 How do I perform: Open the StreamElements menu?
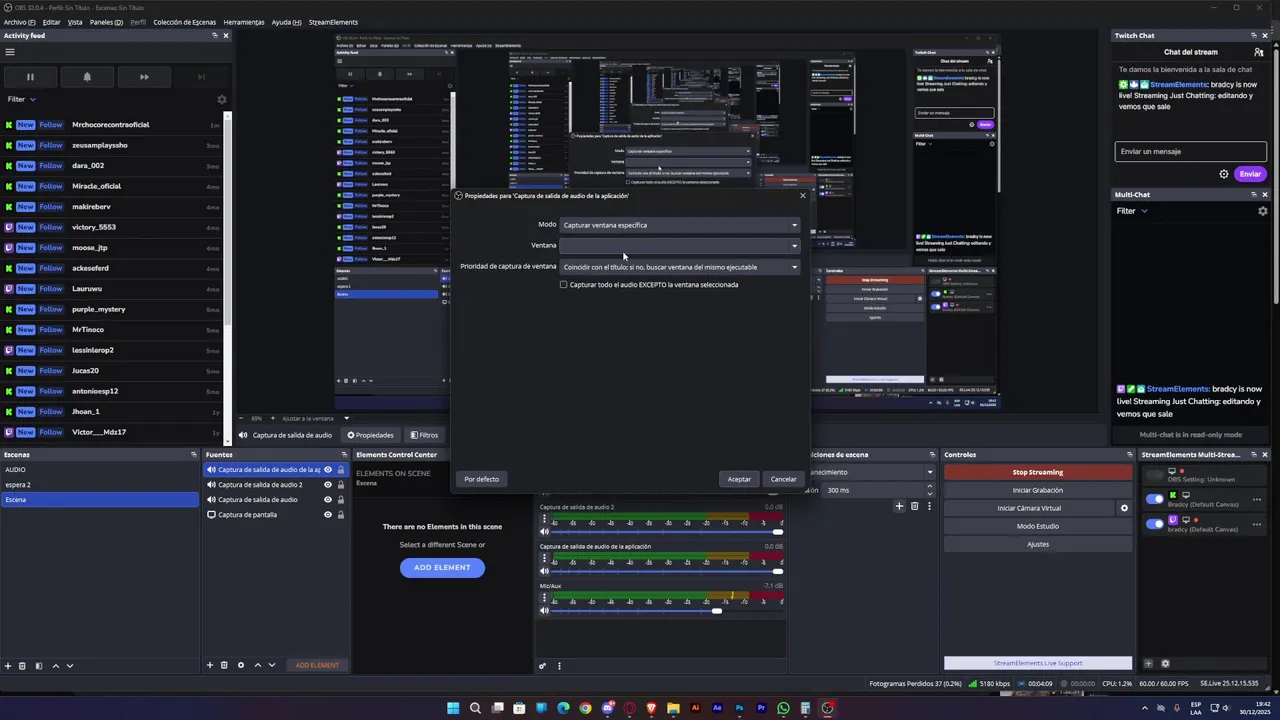click(333, 22)
